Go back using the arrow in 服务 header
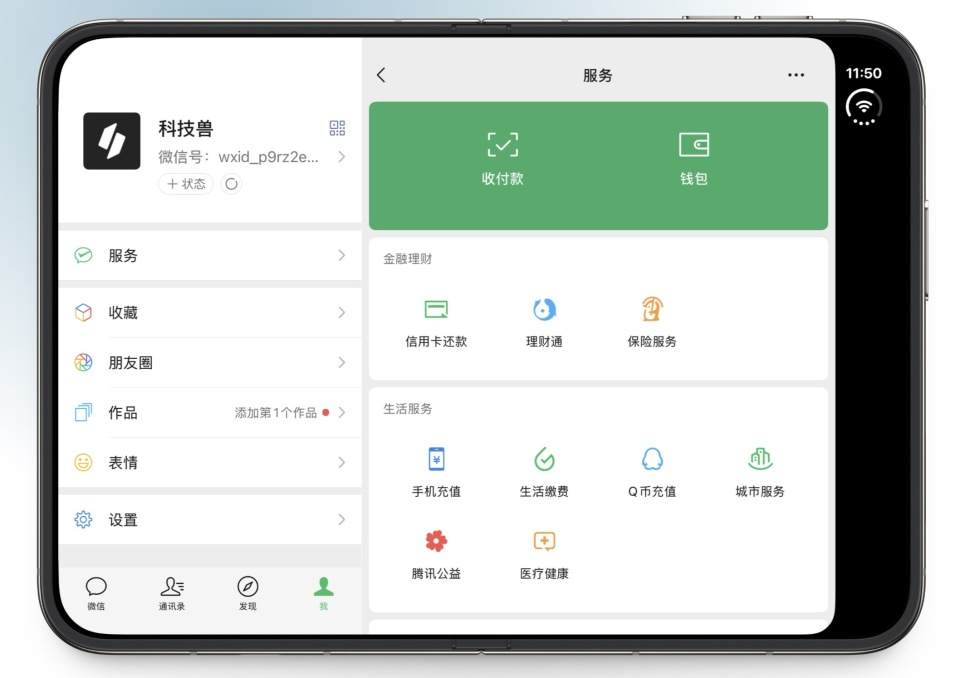 point(381,75)
